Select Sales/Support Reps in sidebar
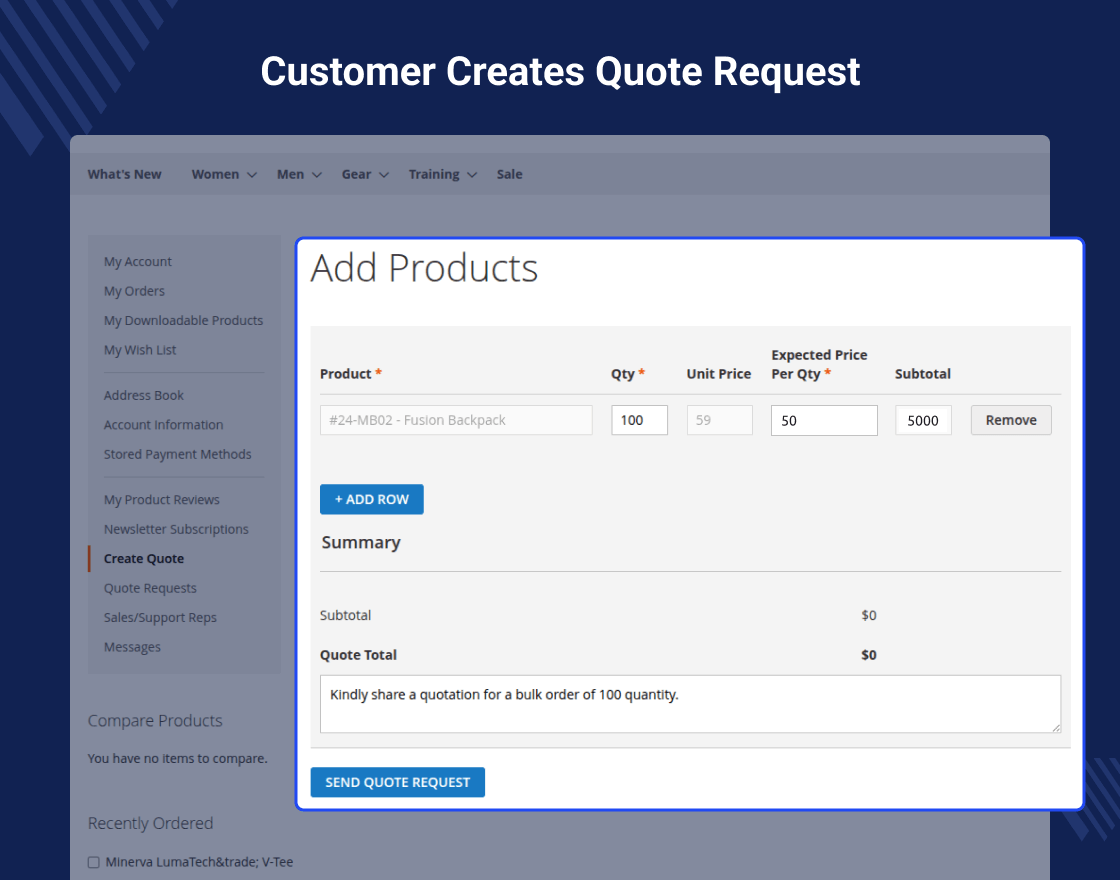 [160, 617]
